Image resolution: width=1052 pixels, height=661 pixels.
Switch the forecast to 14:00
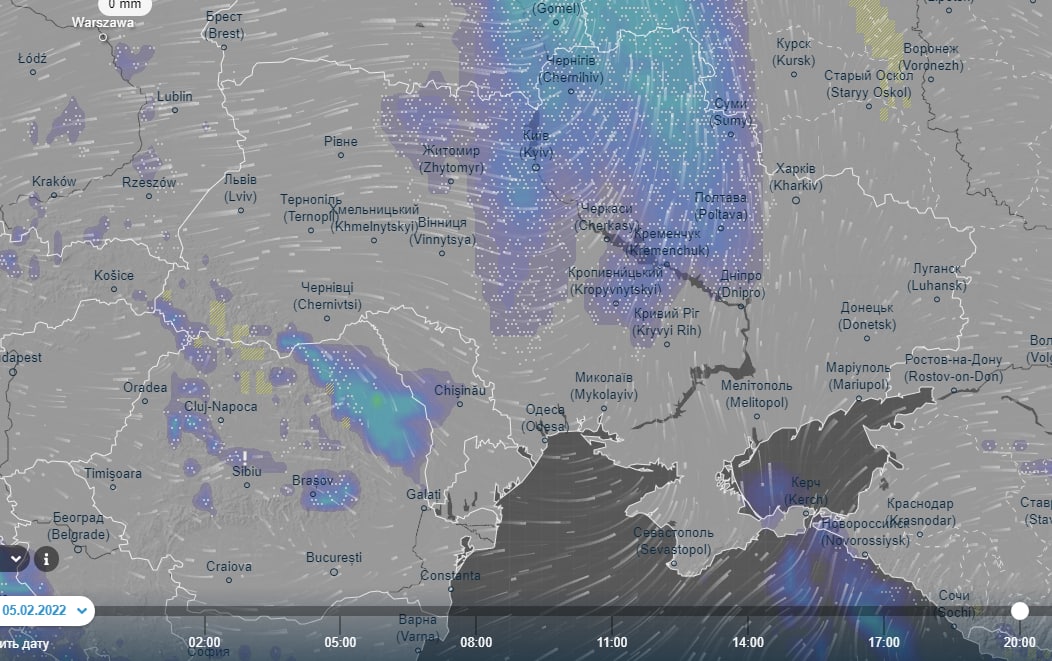pos(748,642)
